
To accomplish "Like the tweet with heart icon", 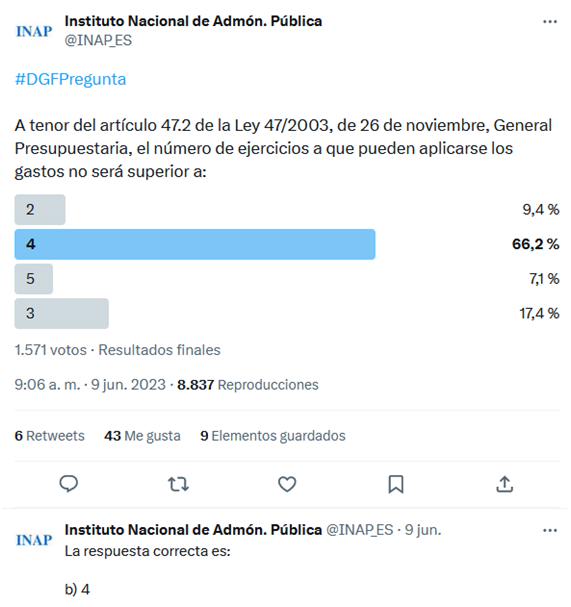I will point(287,484).
